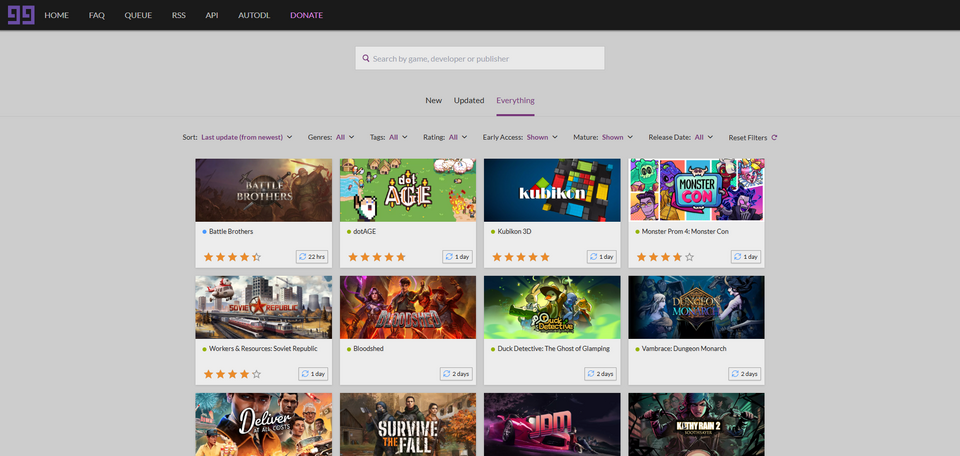Screen dimensions: 960x456
Task: Click the 1 day update badge on Workers & Resources
Action: click(x=313, y=374)
